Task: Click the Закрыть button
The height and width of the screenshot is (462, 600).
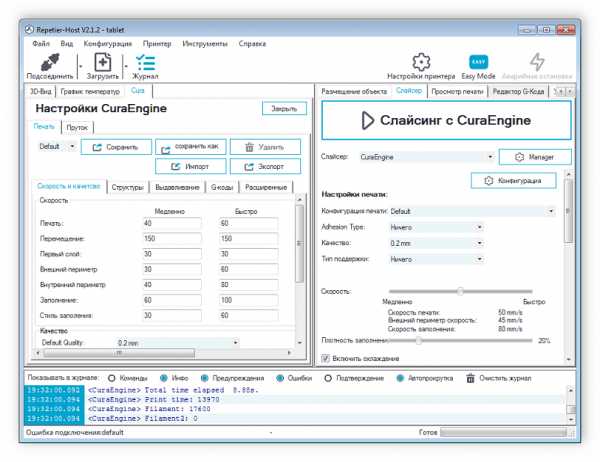Action: (x=284, y=109)
